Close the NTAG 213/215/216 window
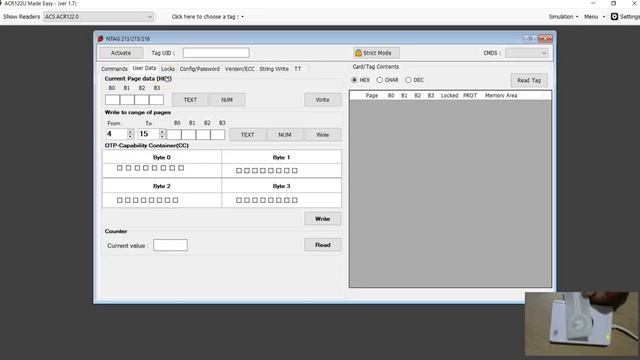Viewport: 640px width, 360px height. point(545,39)
